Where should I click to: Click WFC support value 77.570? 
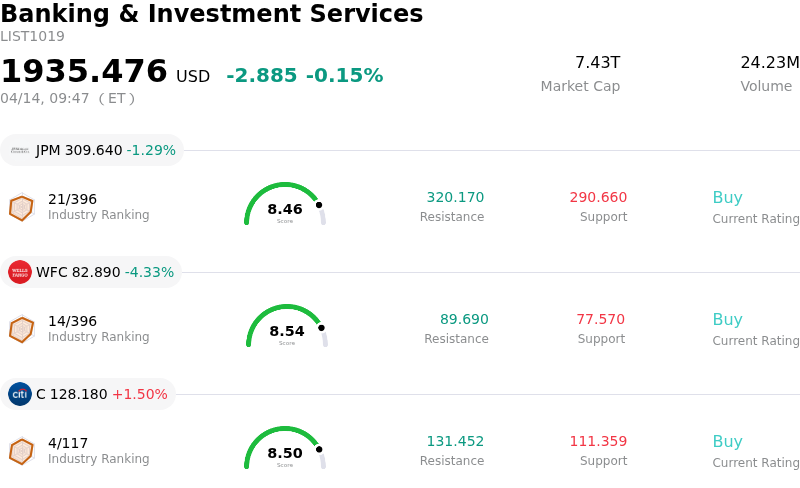(x=600, y=320)
